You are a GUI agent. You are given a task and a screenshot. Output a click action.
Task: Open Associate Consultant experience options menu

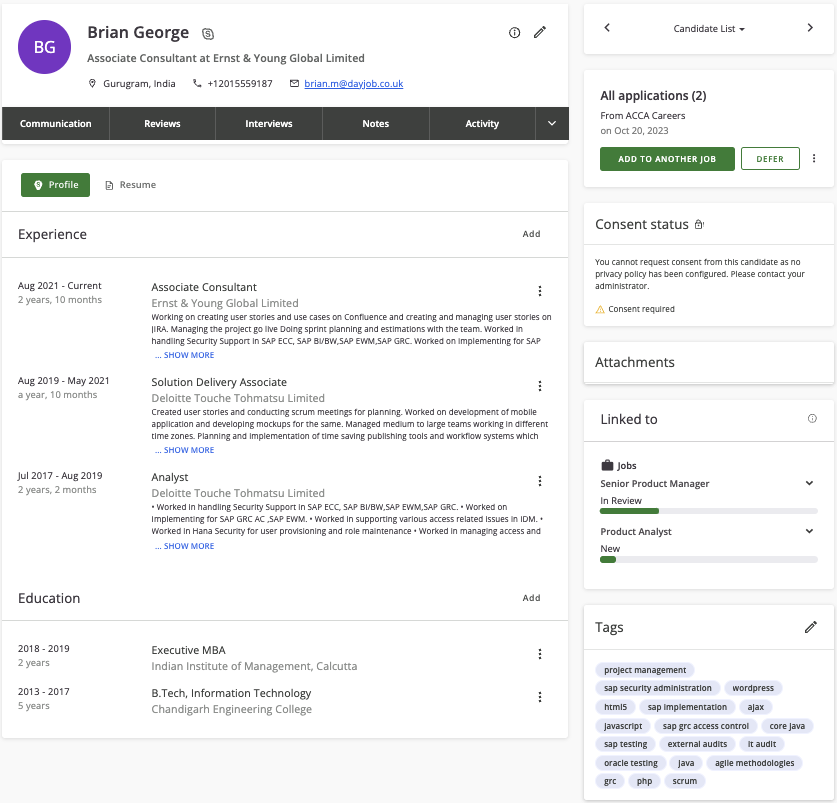[x=540, y=291]
